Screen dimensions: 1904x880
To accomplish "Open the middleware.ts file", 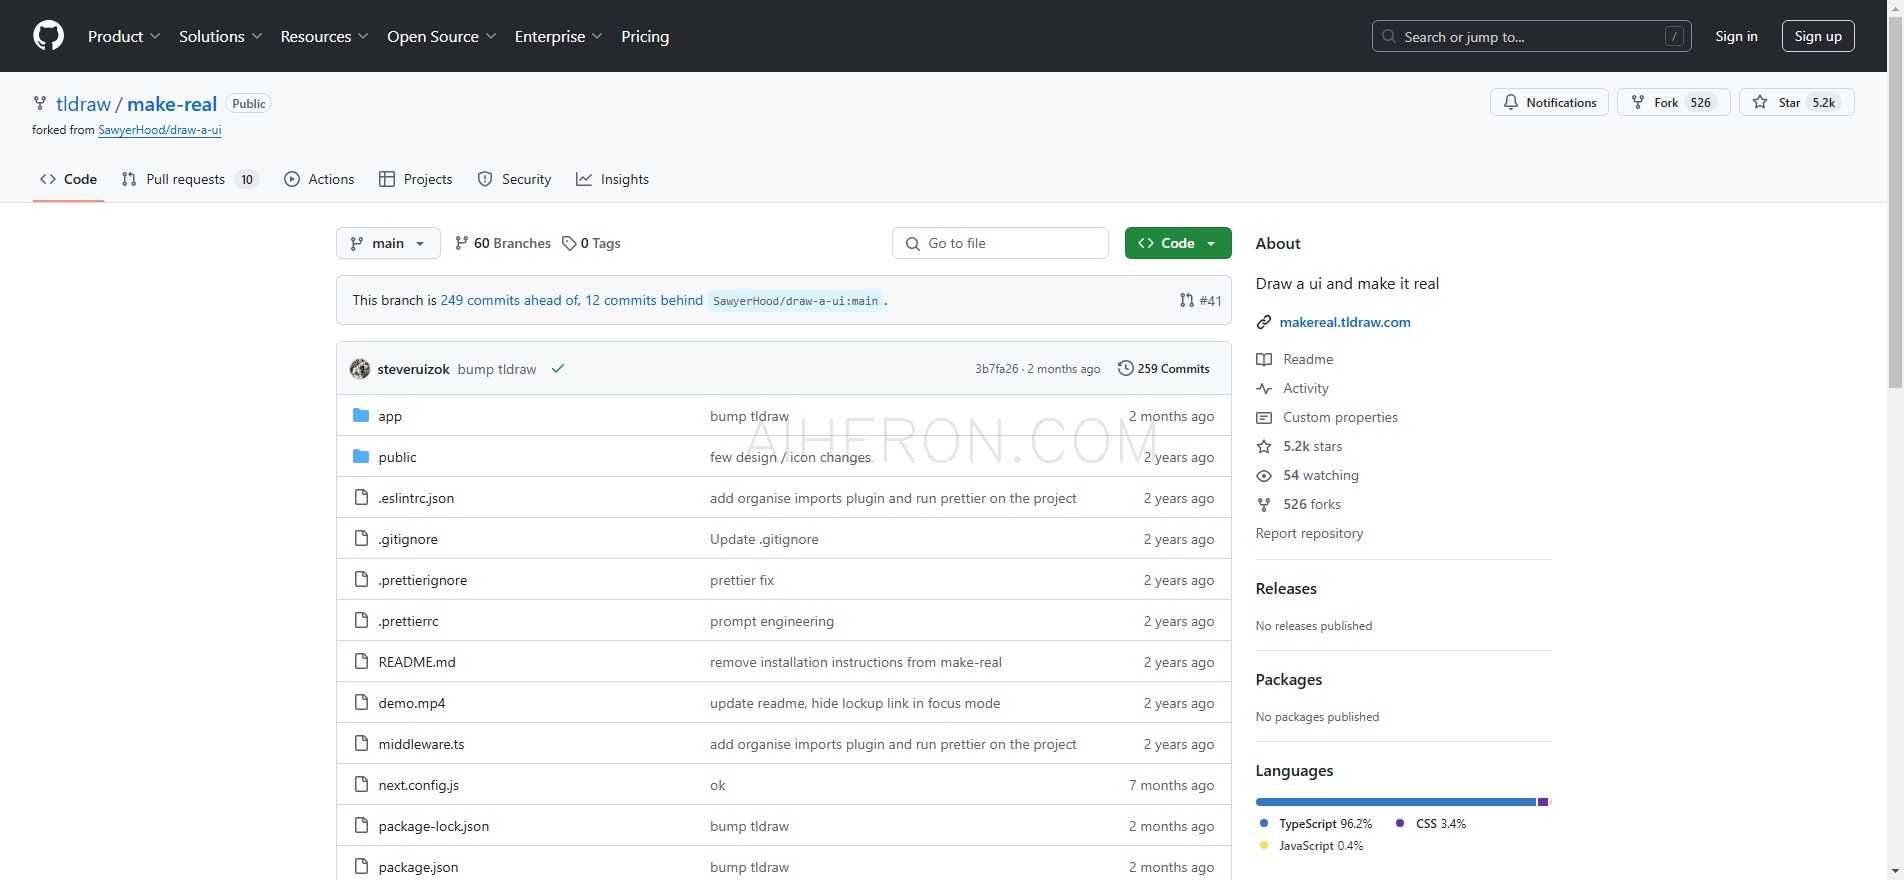I will coord(421,744).
